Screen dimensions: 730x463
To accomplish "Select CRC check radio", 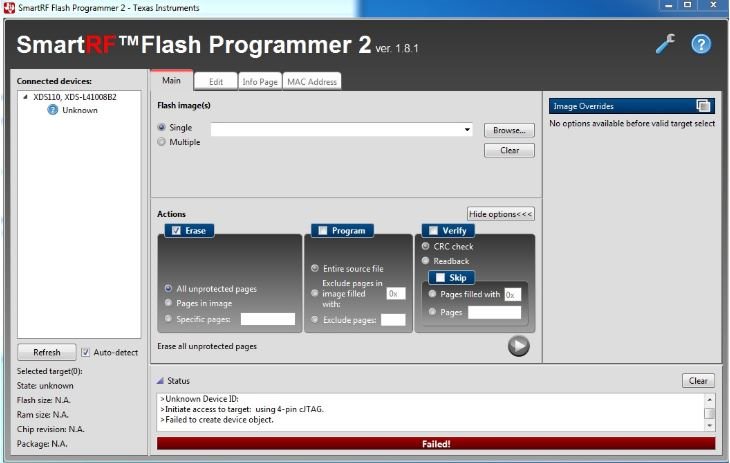I will pyautogui.click(x=426, y=246).
